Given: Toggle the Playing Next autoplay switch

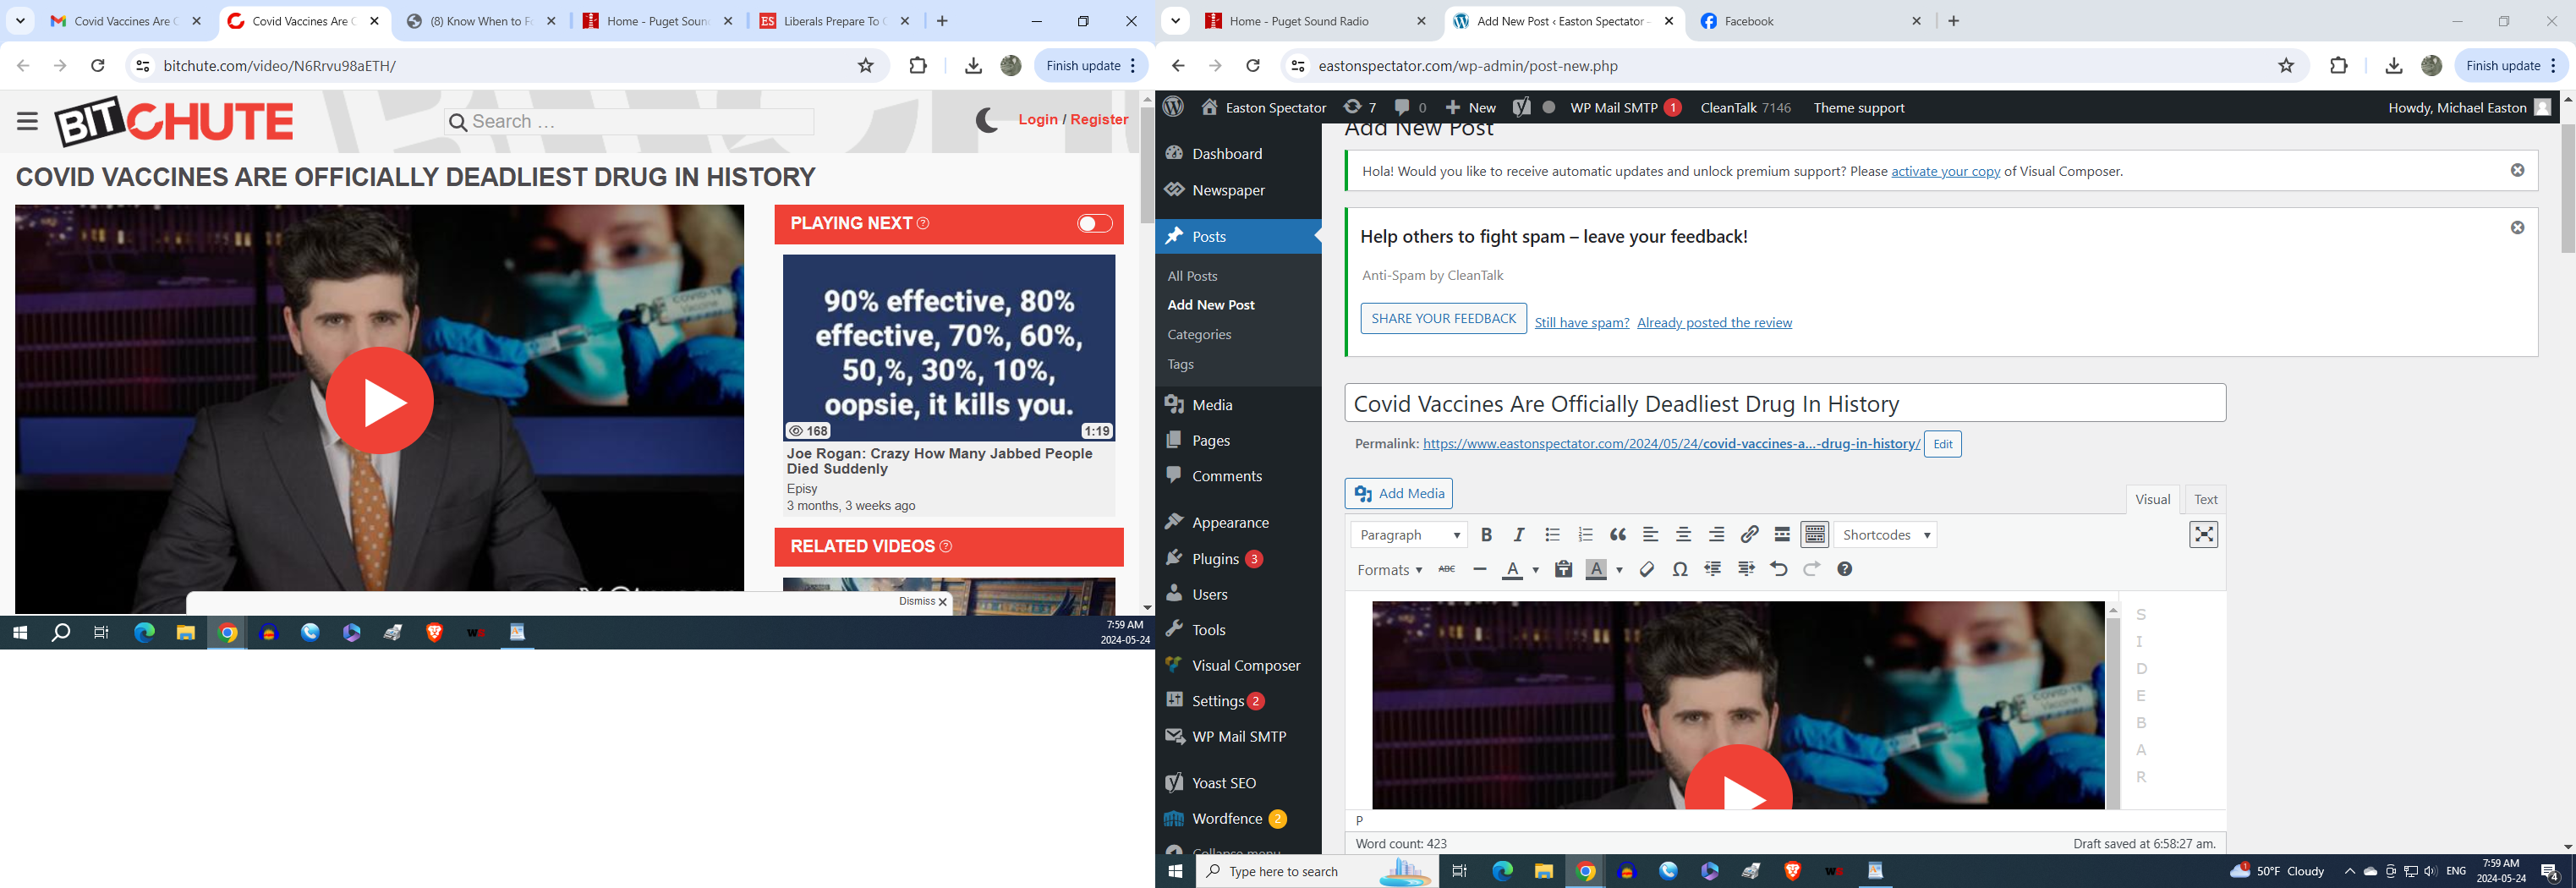Looking at the screenshot, I should pos(1094,223).
